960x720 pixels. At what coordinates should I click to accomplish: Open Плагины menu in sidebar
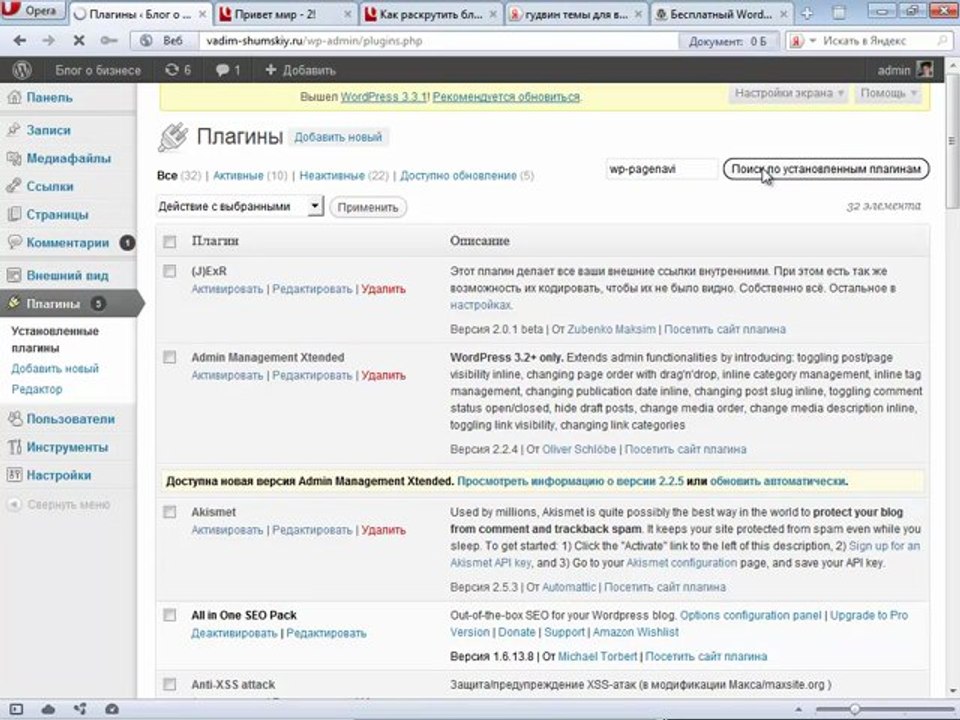click(x=69, y=303)
